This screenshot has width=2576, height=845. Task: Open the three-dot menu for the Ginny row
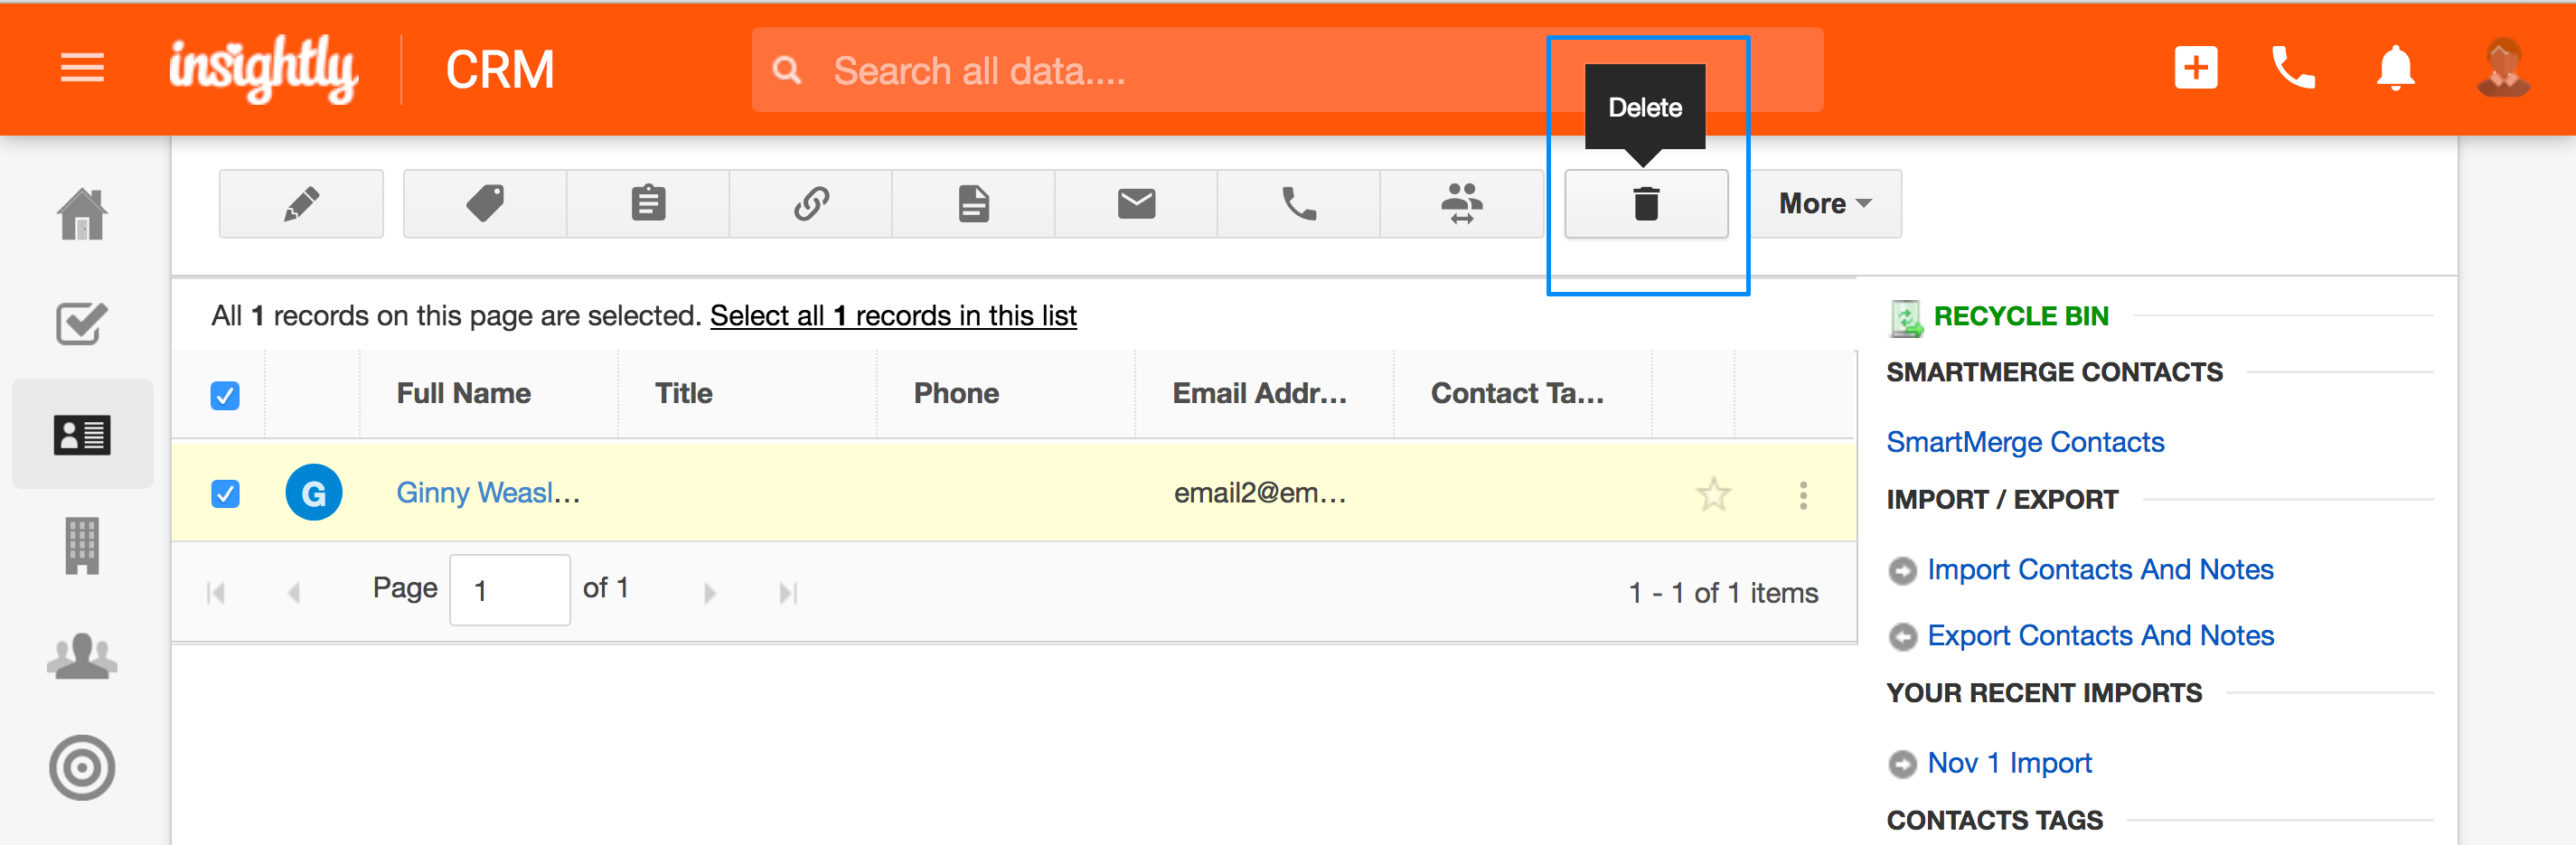[x=1803, y=495]
